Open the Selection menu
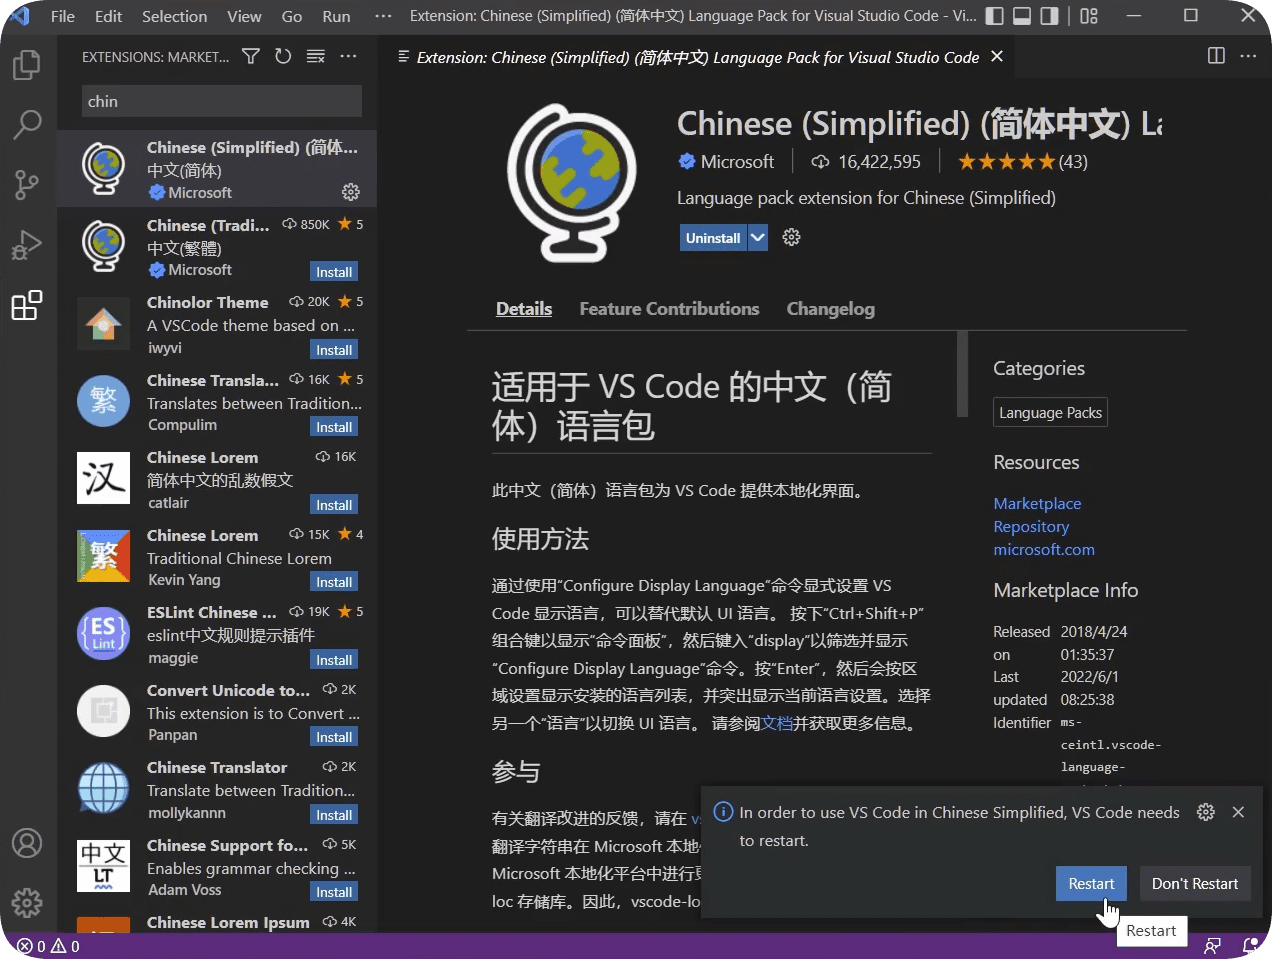Screen dimensions: 1272x959 [174, 16]
